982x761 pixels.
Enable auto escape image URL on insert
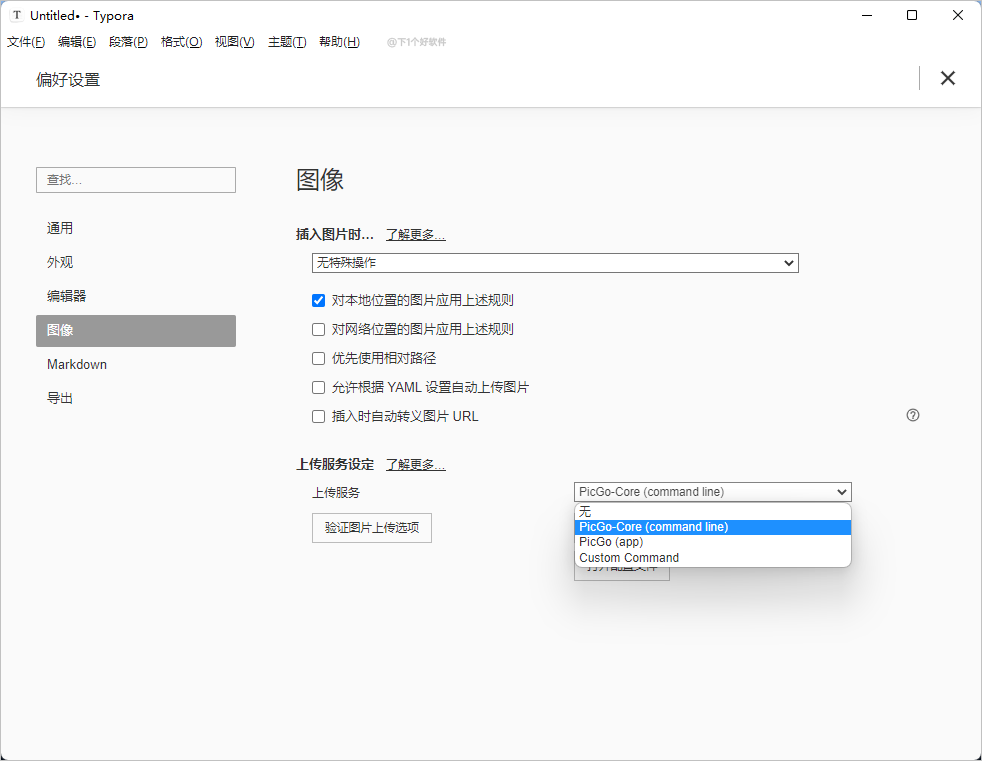click(318, 417)
